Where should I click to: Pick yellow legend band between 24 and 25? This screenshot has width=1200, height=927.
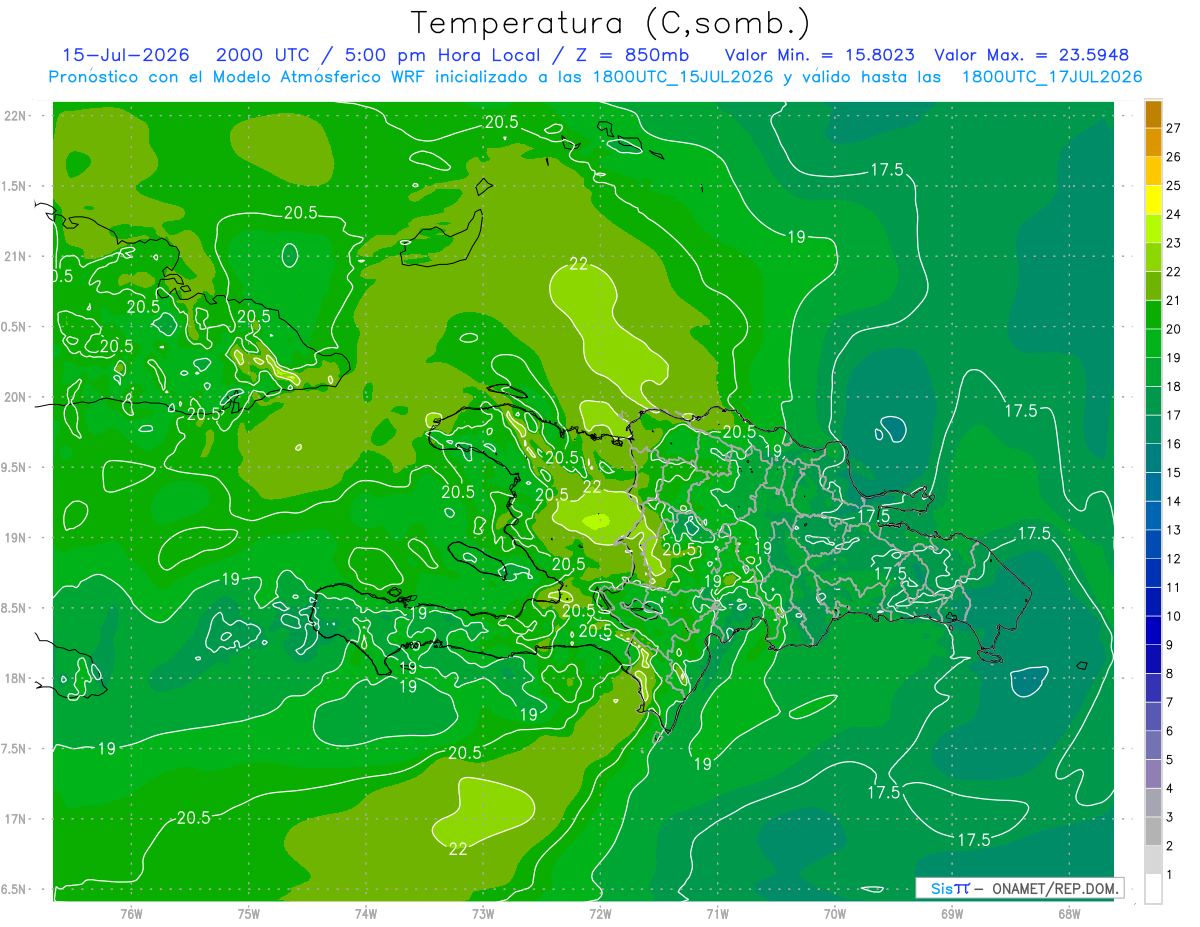(1153, 200)
